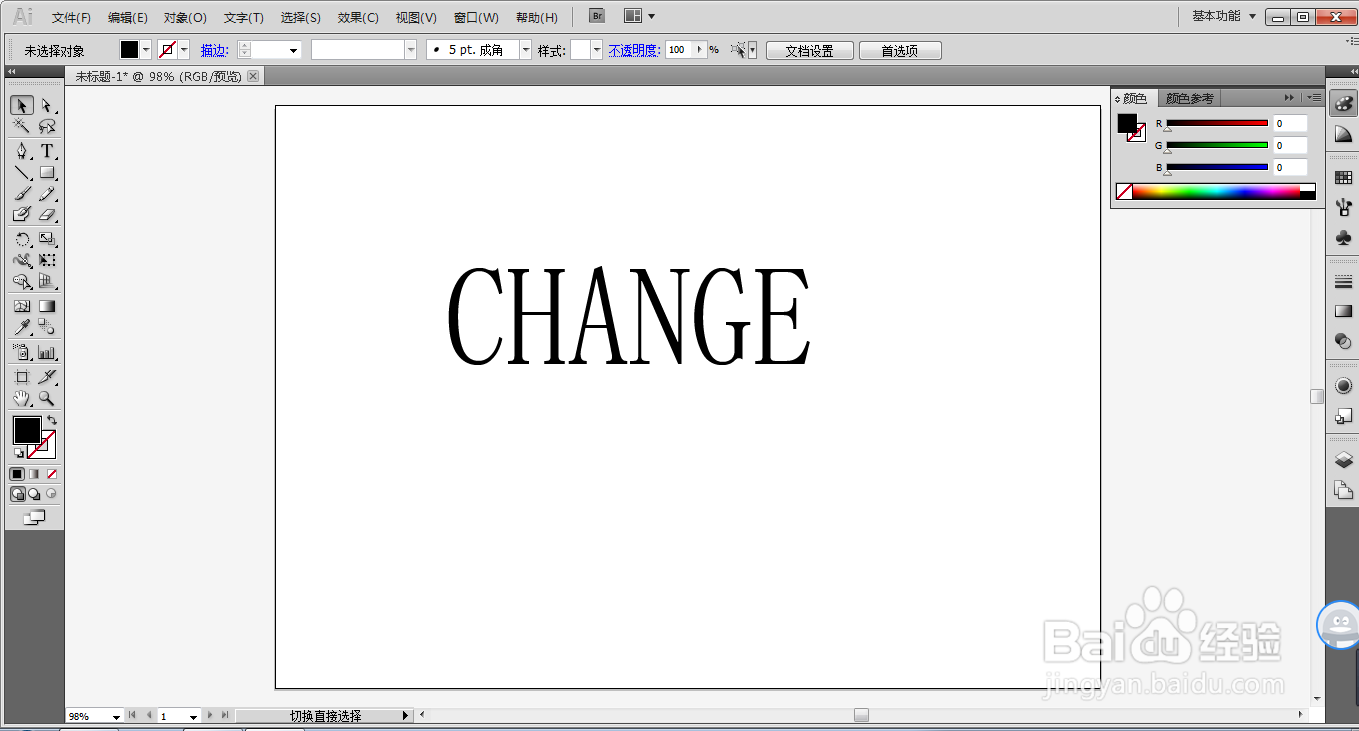The image size is (1359, 731).
Task: Click the 描边 link
Action: point(214,50)
